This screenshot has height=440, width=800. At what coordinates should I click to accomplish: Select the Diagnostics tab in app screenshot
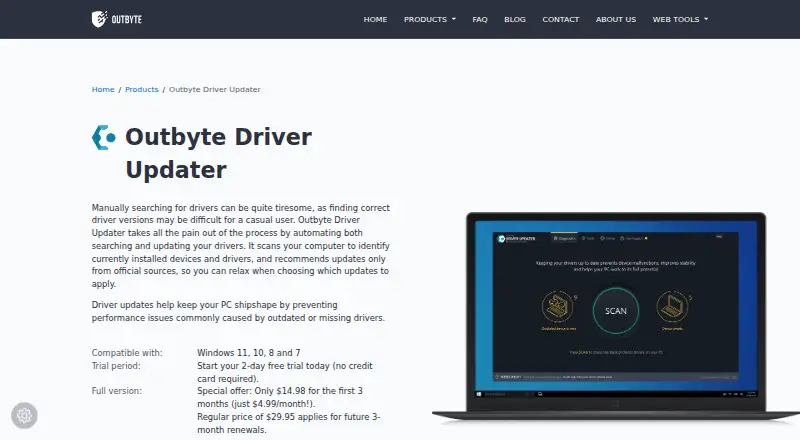pos(564,238)
